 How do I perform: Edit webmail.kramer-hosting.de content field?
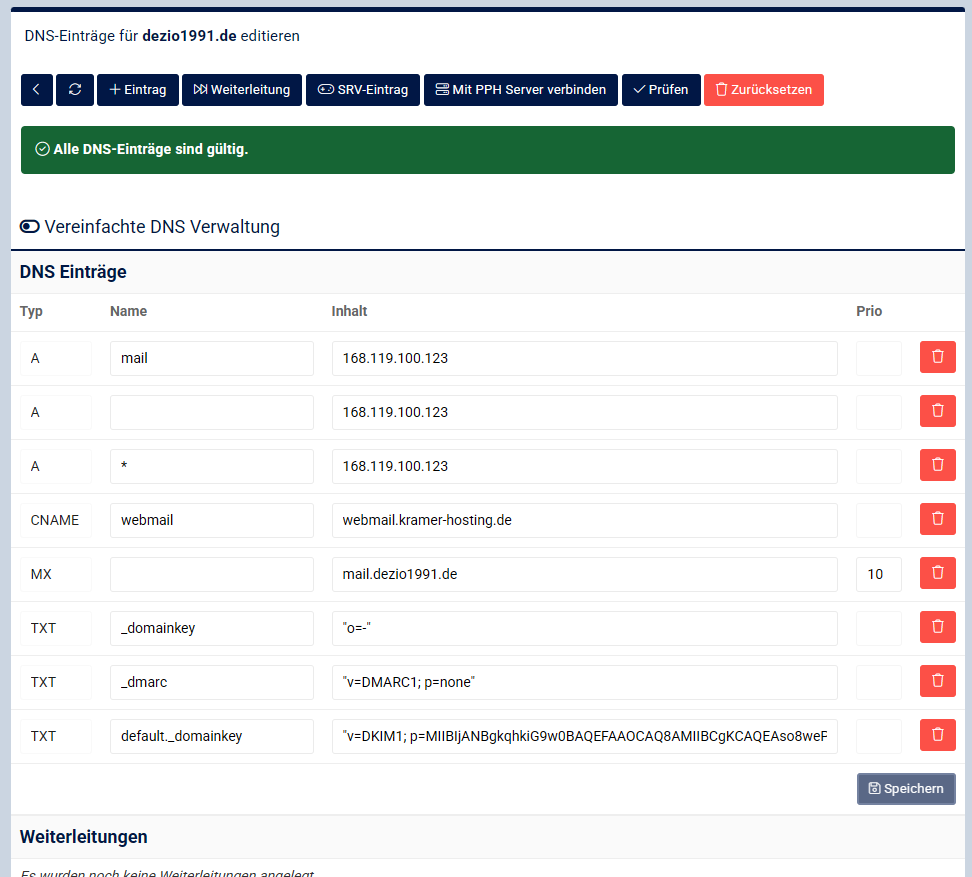(585, 520)
